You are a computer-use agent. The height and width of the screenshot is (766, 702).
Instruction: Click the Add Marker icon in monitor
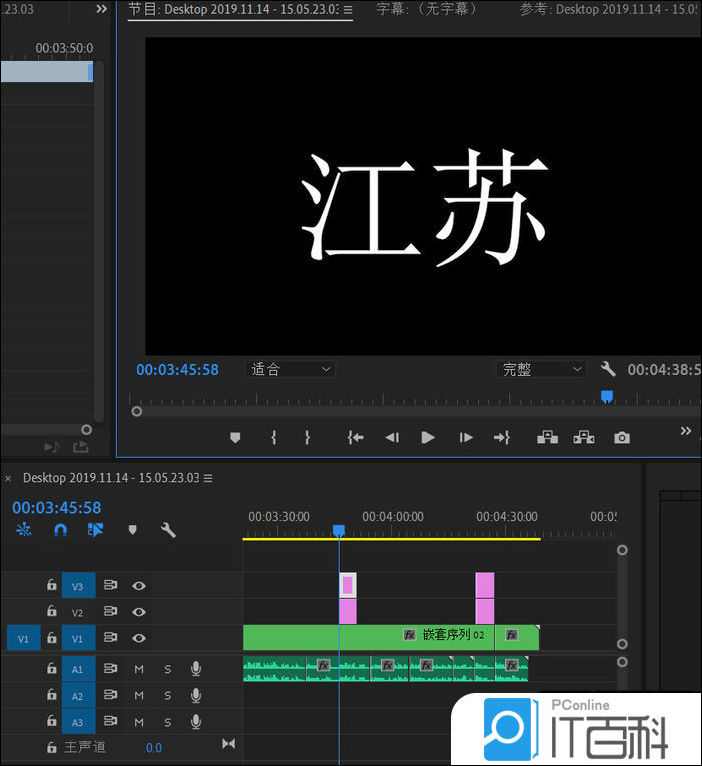tap(235, 437)
